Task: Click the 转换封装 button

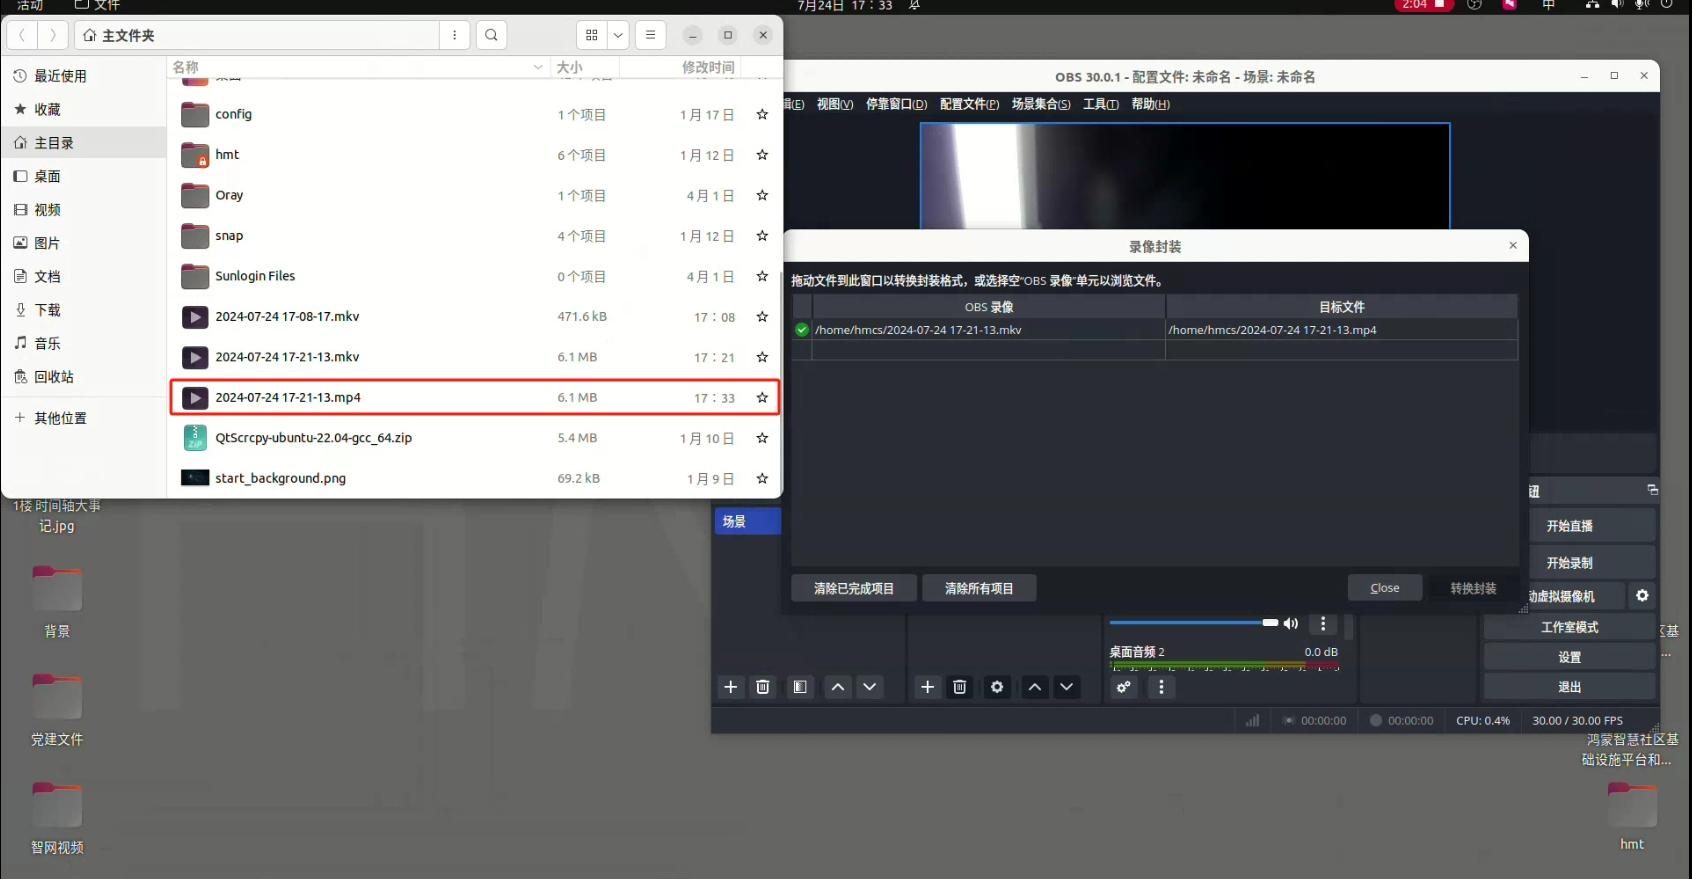Action: [x=1473, y=588]
